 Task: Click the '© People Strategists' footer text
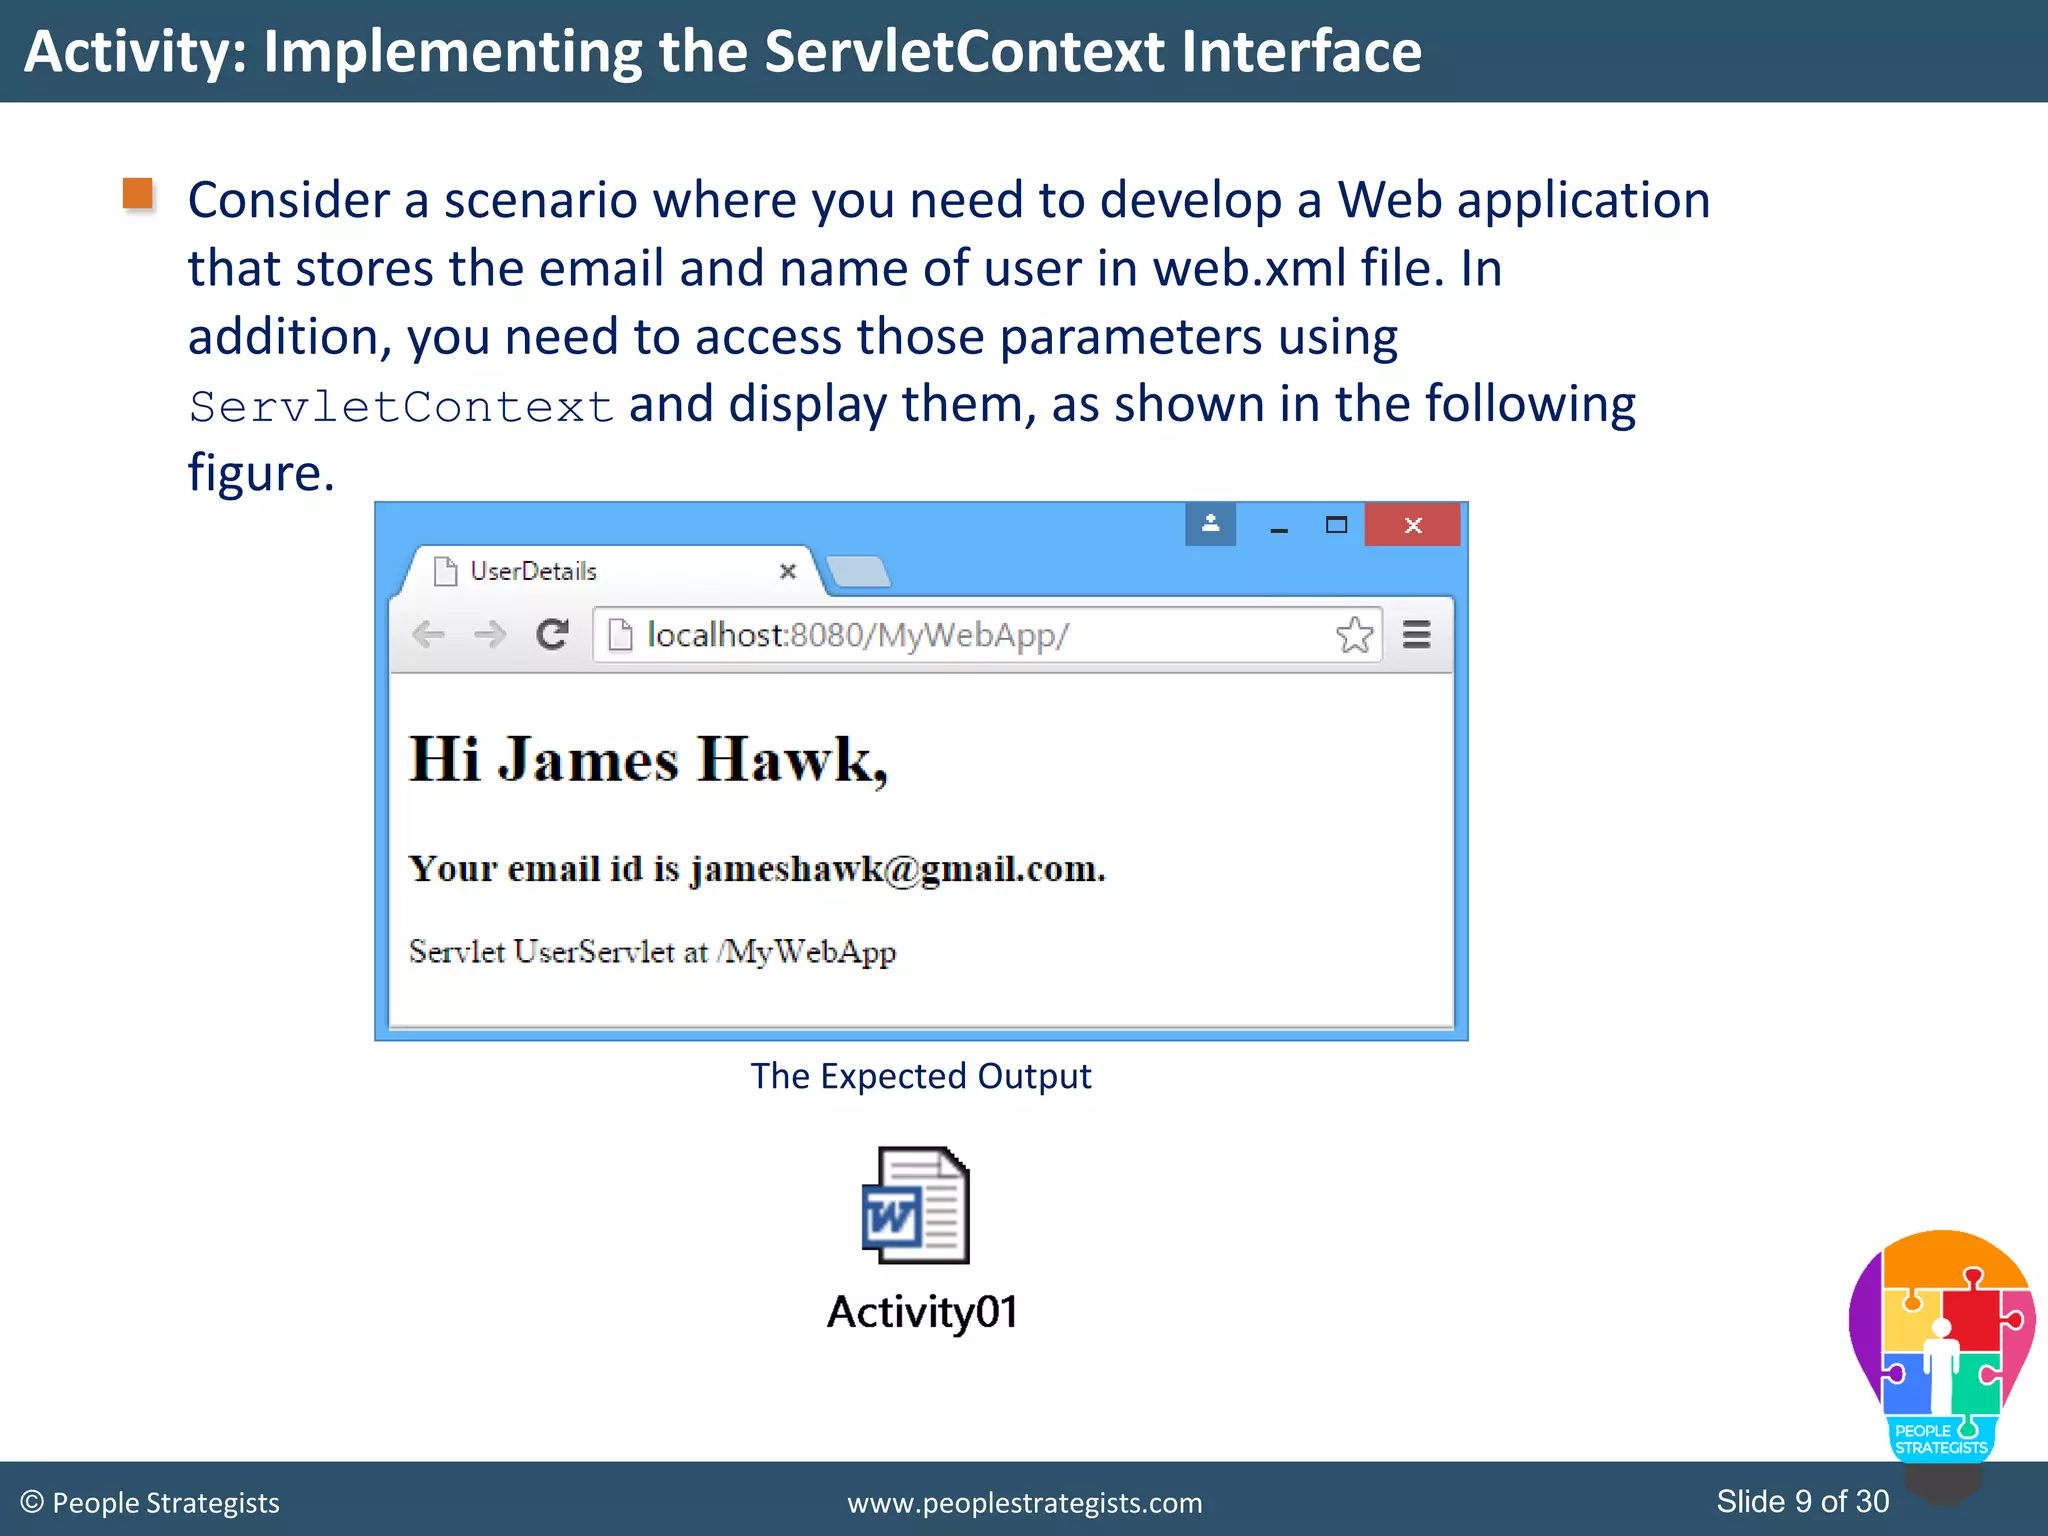(x=150, y=1503)
